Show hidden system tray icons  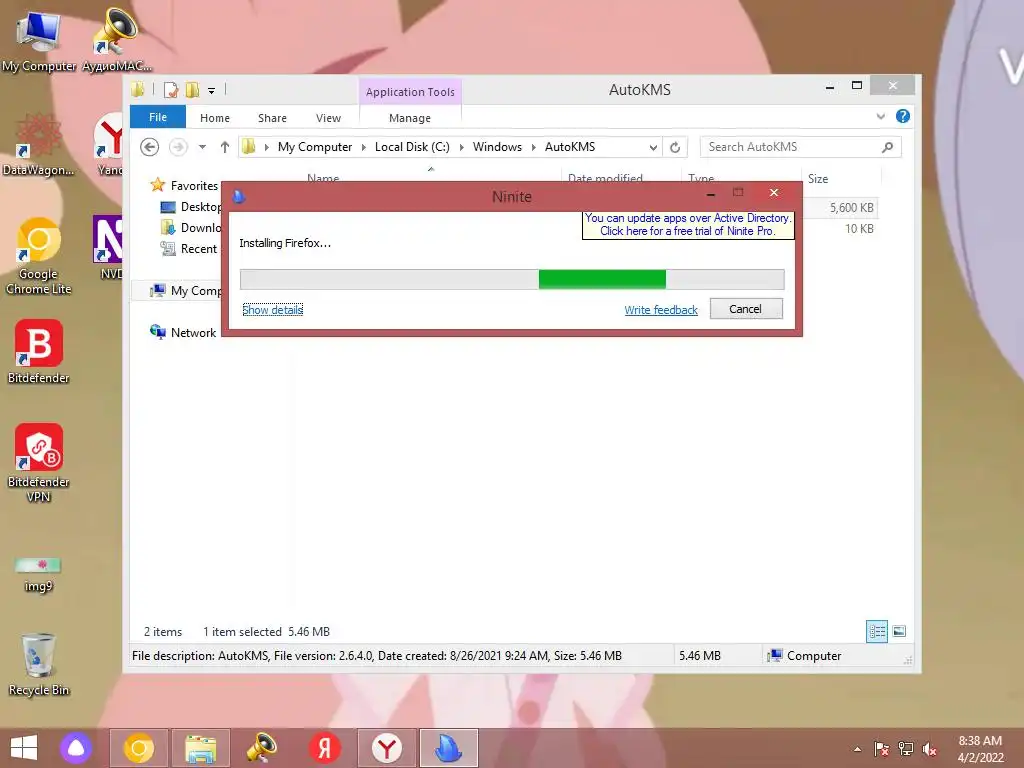(x=857, y=749)
